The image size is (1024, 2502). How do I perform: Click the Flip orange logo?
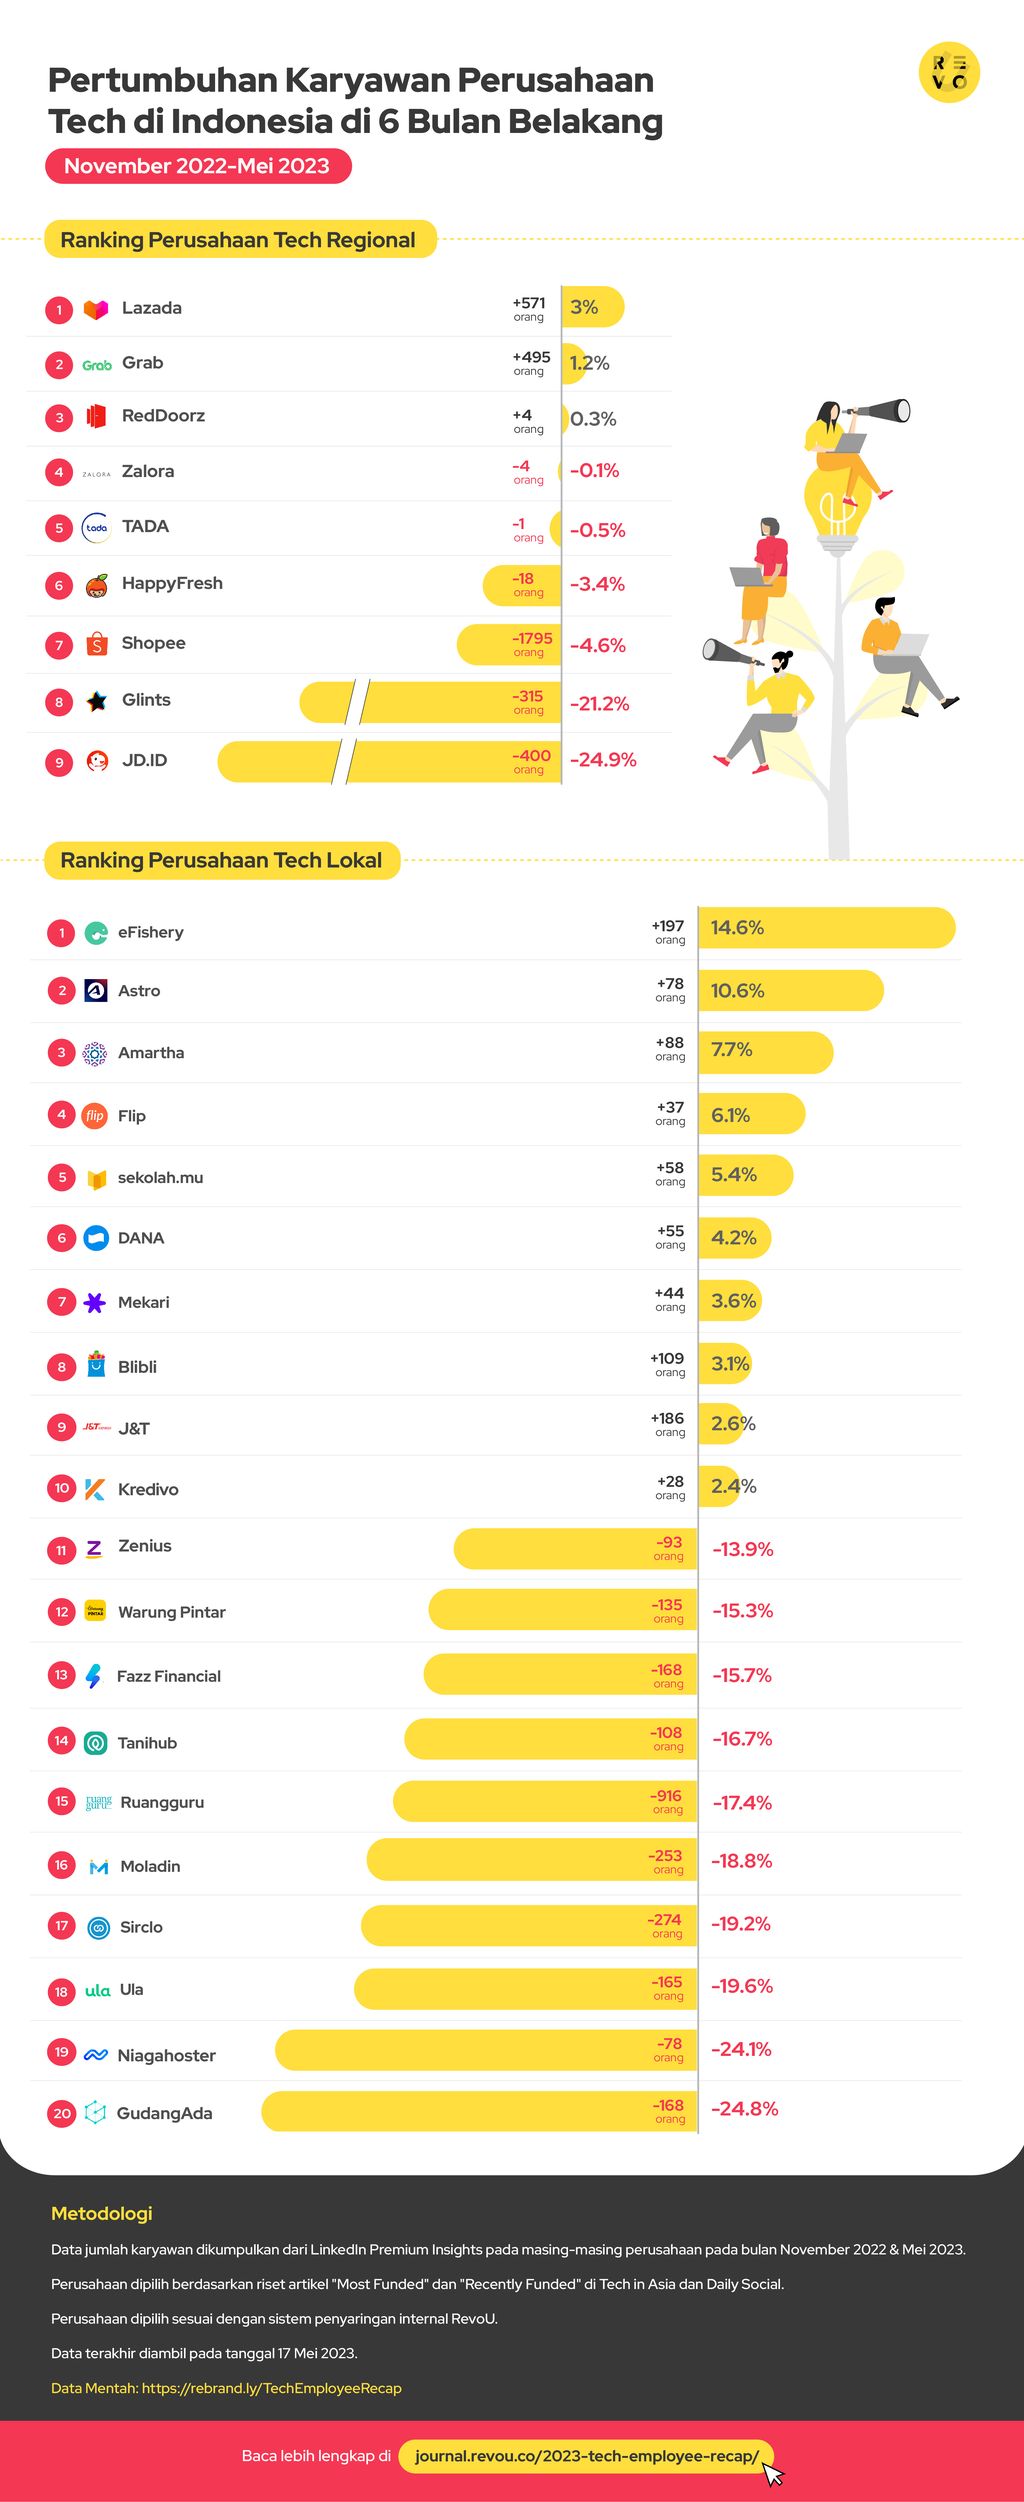pos(95,1116)
